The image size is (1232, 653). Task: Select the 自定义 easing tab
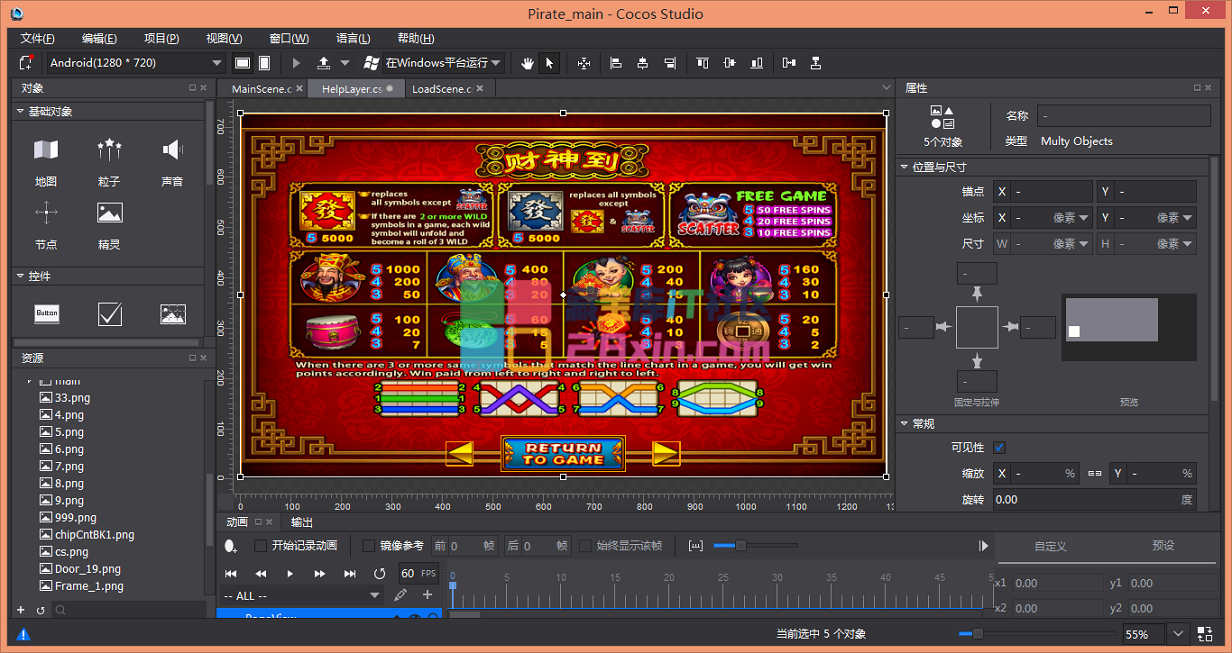point(1050,546)
